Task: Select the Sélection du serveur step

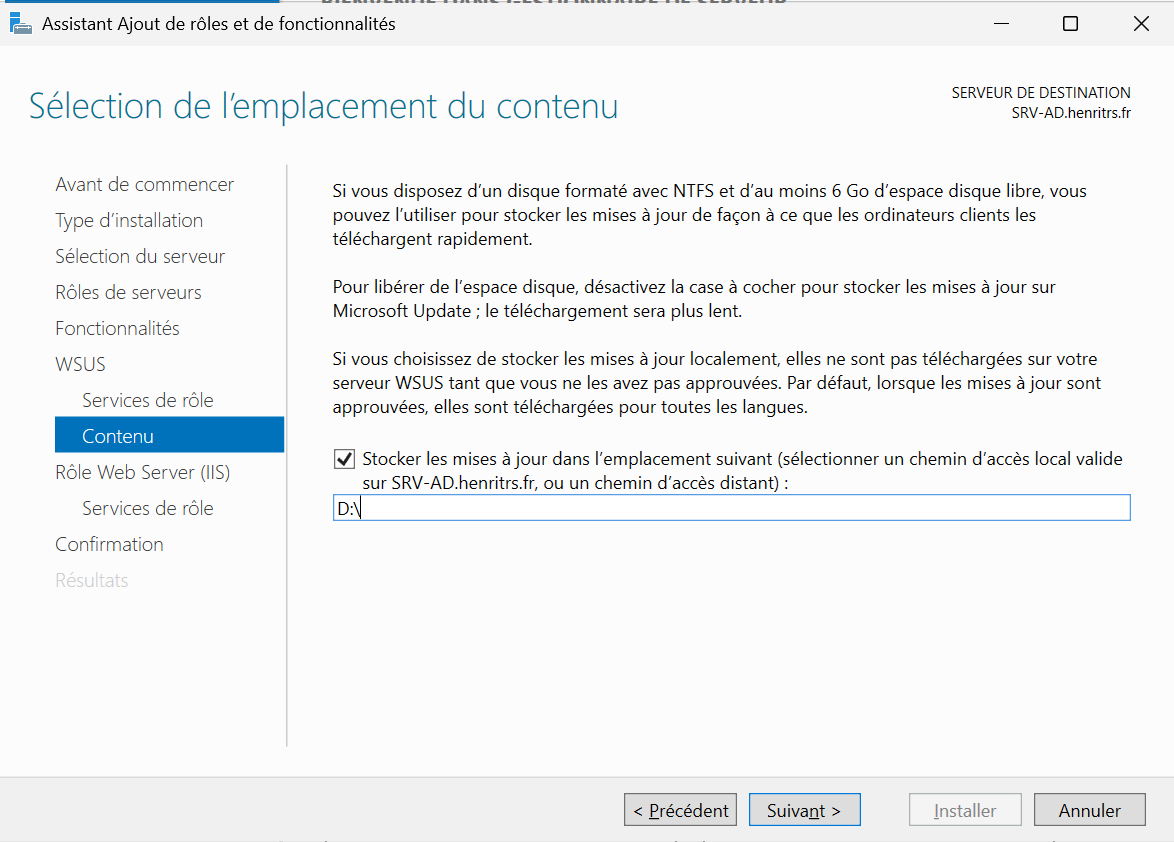Action: [140, 256]
